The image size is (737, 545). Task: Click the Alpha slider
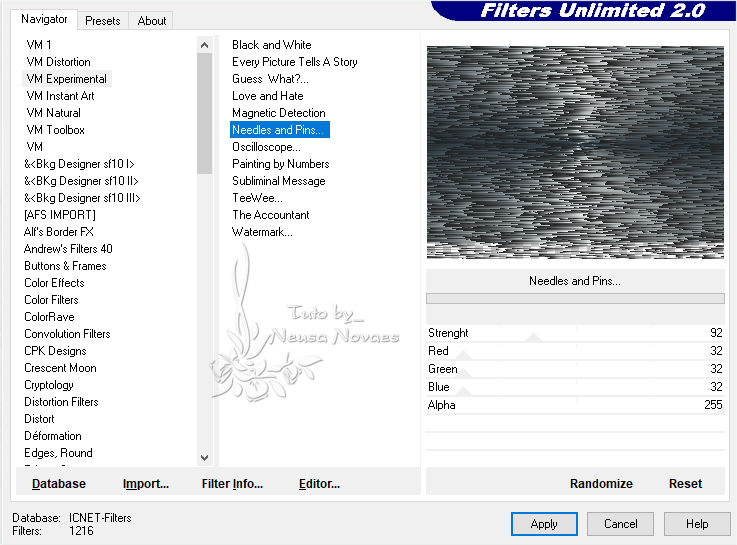coord(575,405)
